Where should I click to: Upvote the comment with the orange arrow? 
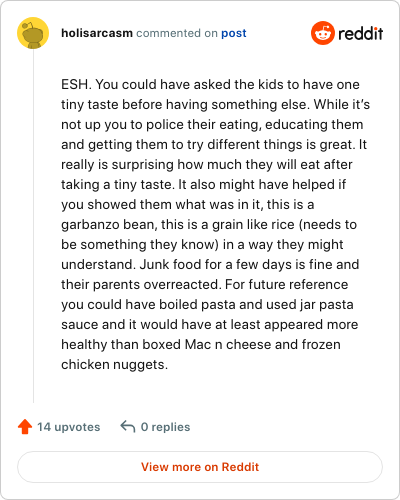pyautogui.click(x=25, y=427)
